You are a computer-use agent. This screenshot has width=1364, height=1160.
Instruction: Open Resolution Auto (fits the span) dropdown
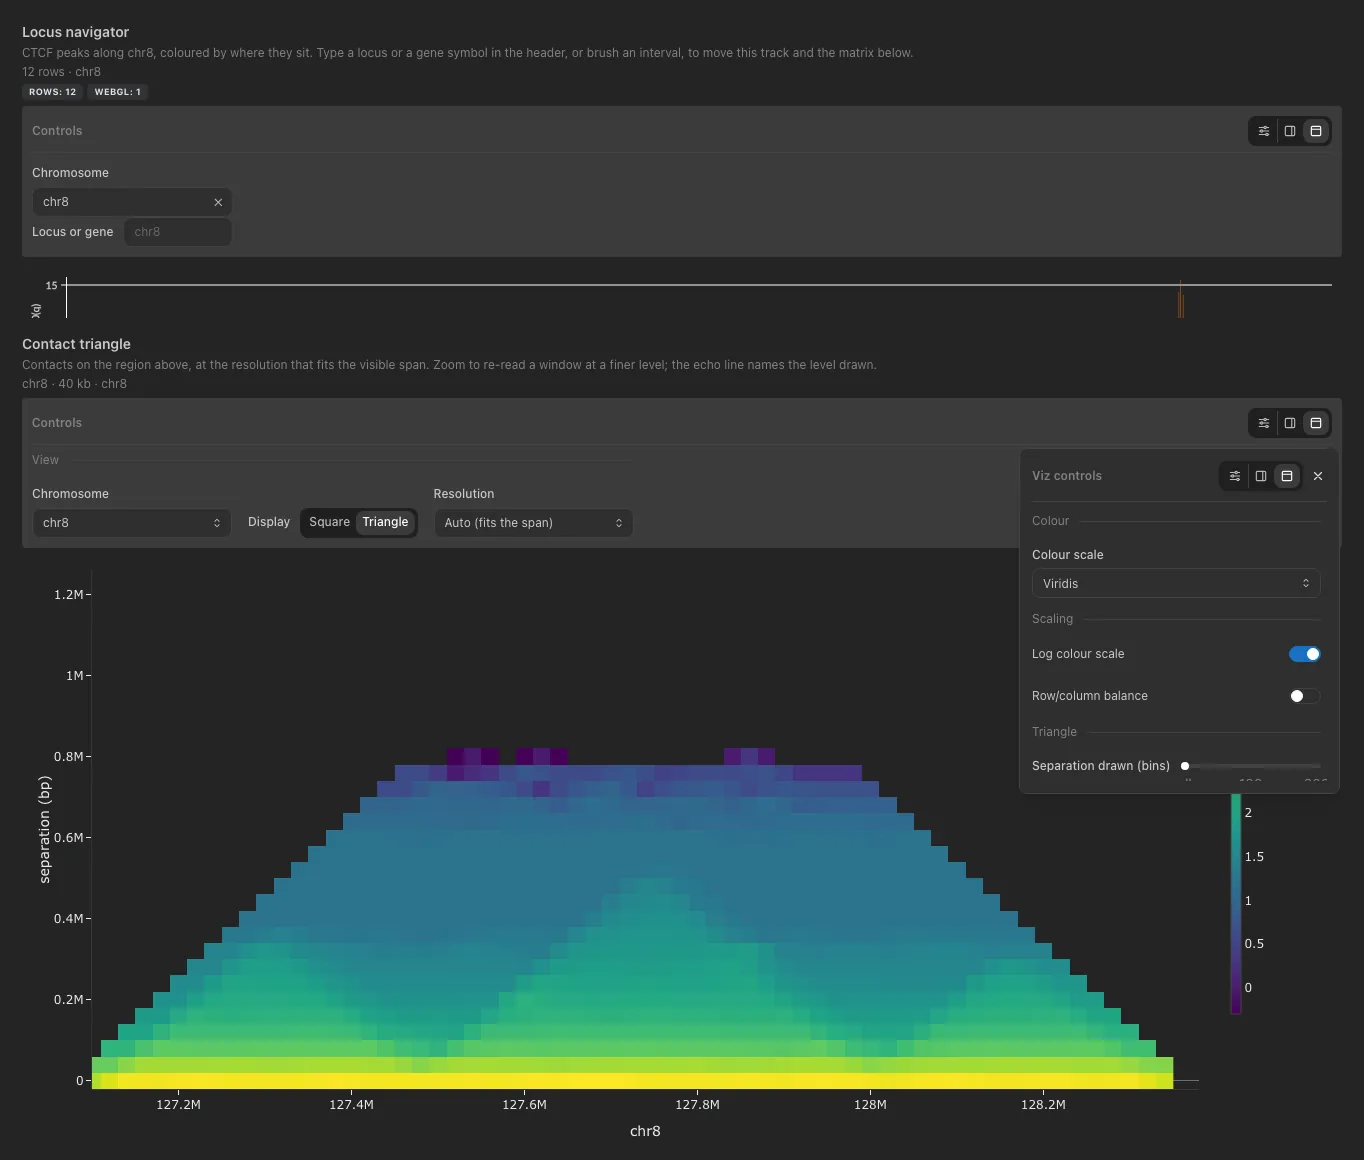[533, 523]
